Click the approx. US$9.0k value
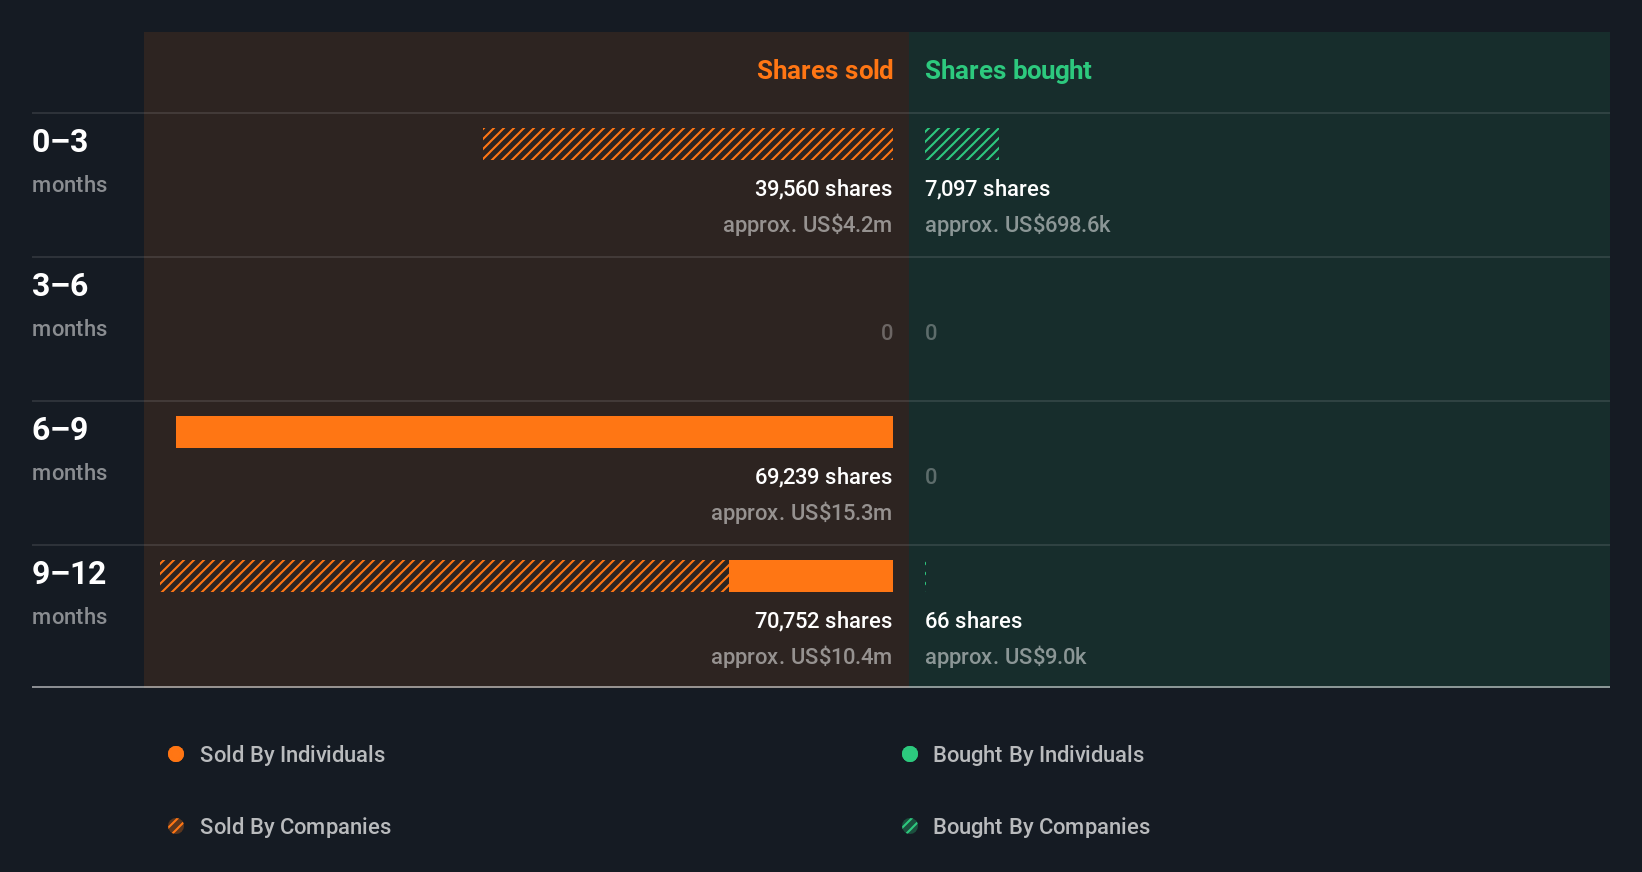 tap(1005, 656)
